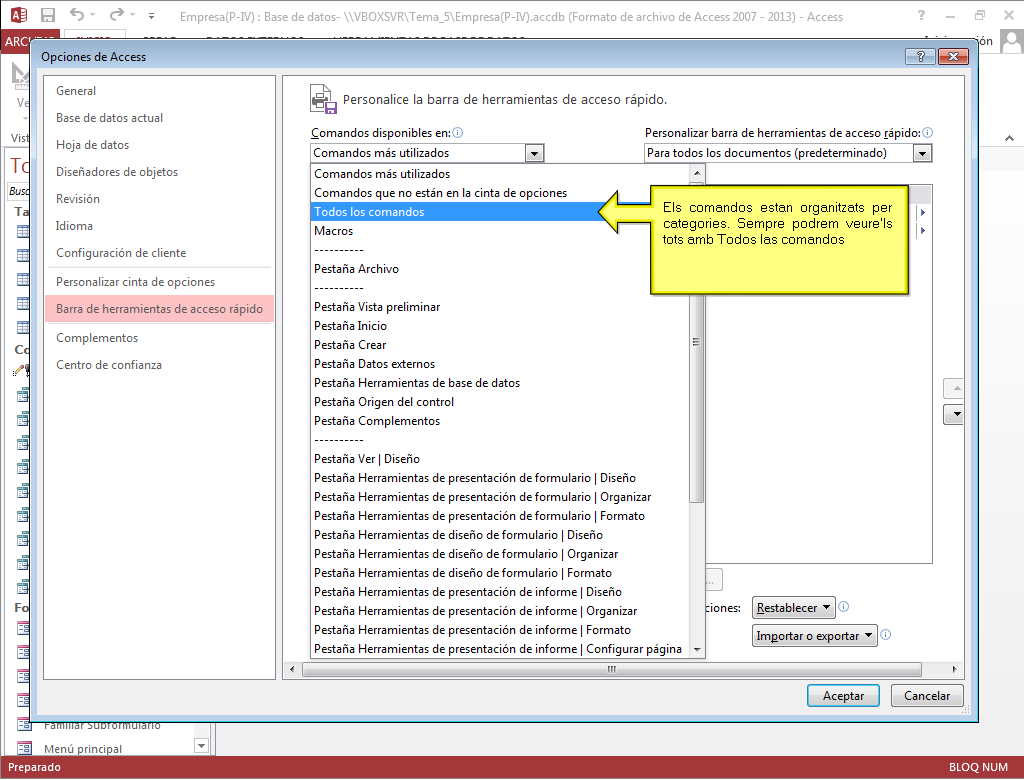Click the user account avatar icon
This screenshot has width=1024, height=780.
(x=1012, y=41)
